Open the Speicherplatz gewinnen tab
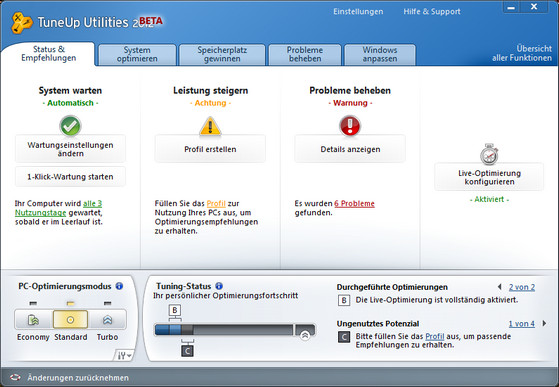Viewport: 559px width, 387px height. click(x=222, y=55)
